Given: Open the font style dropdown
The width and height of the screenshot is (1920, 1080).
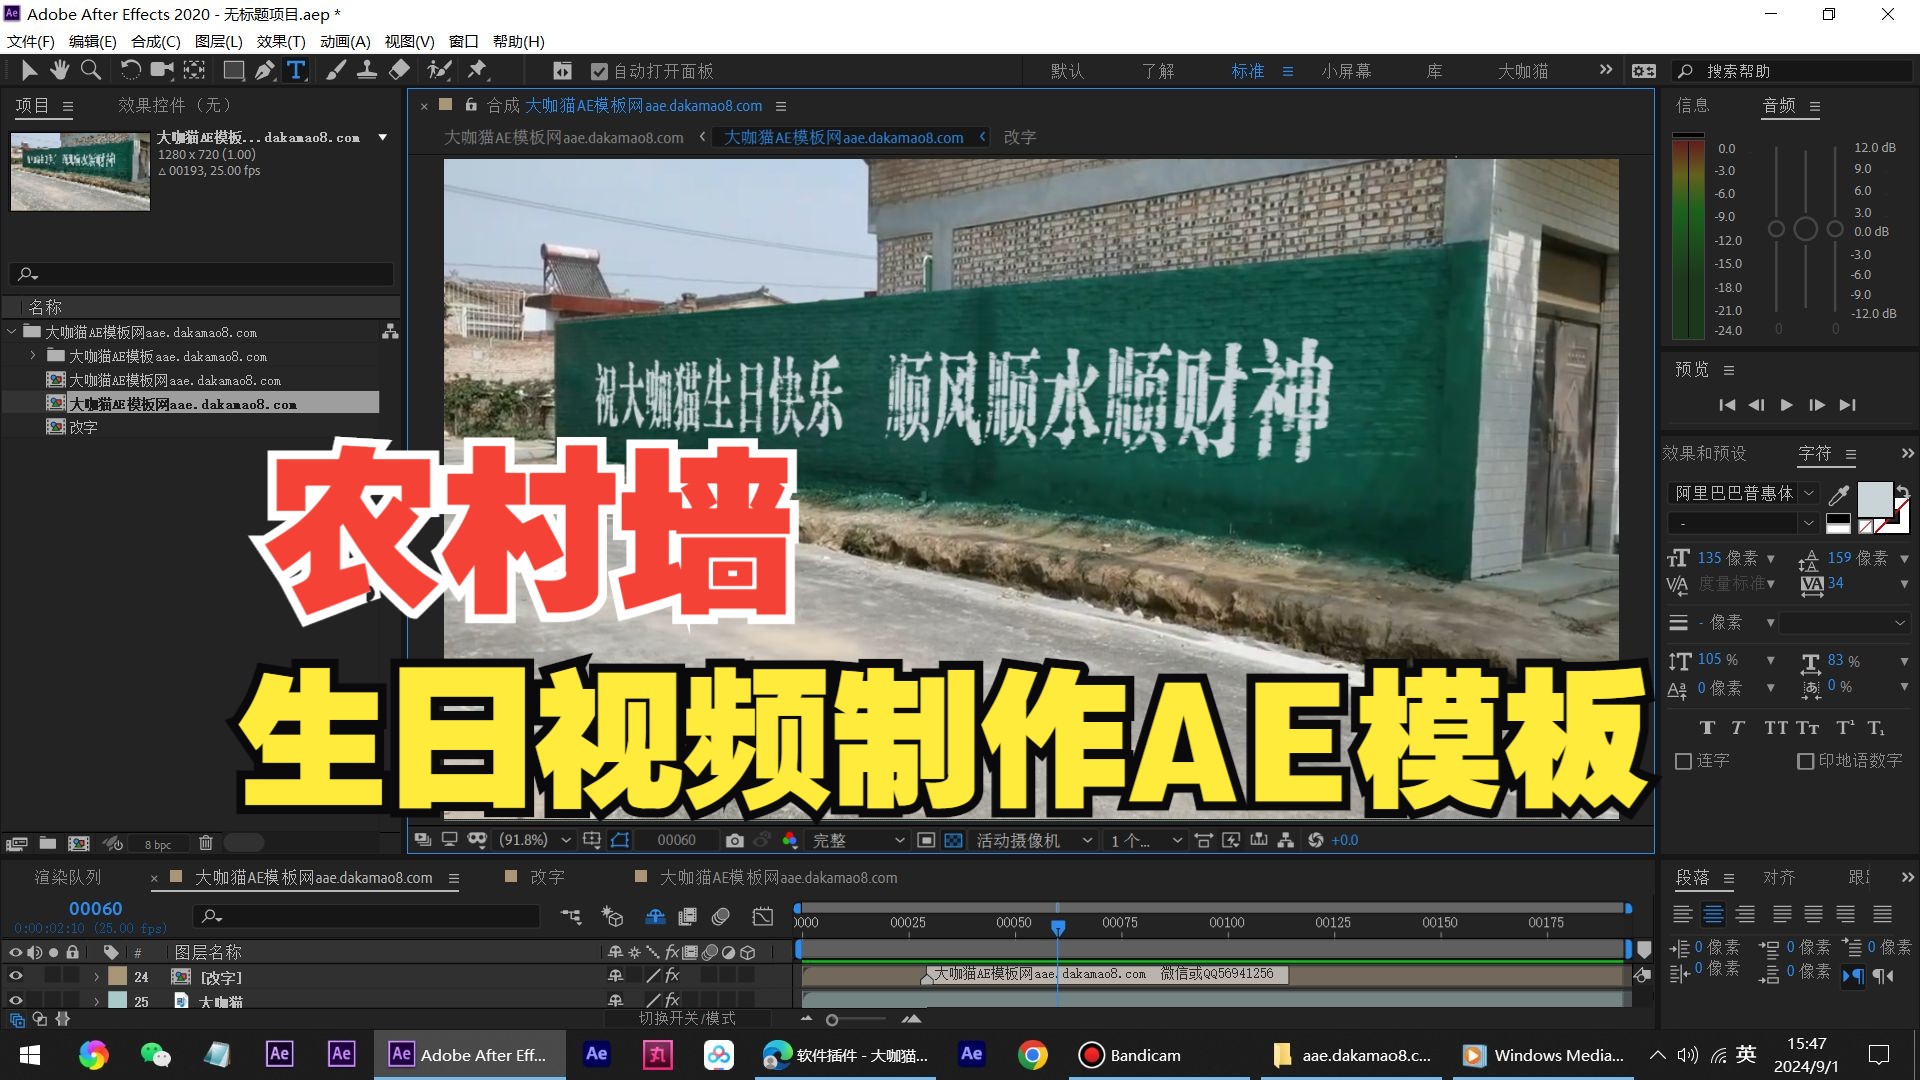Looking at the screenshot, I should [x=1743, y=524].
